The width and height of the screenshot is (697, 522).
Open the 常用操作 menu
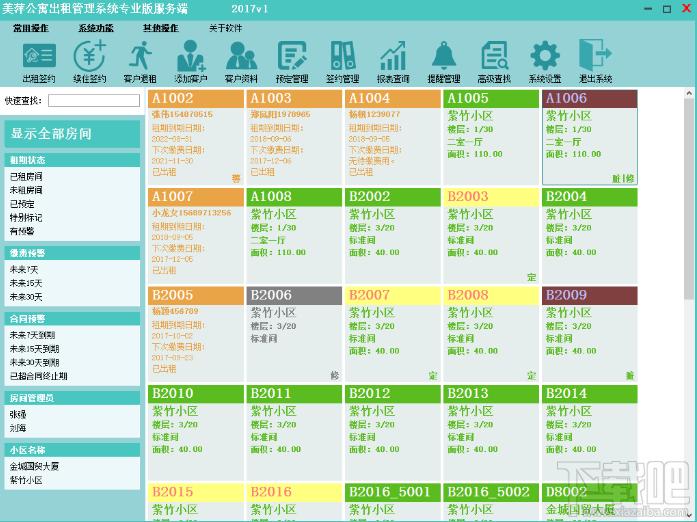click(31, 28)
